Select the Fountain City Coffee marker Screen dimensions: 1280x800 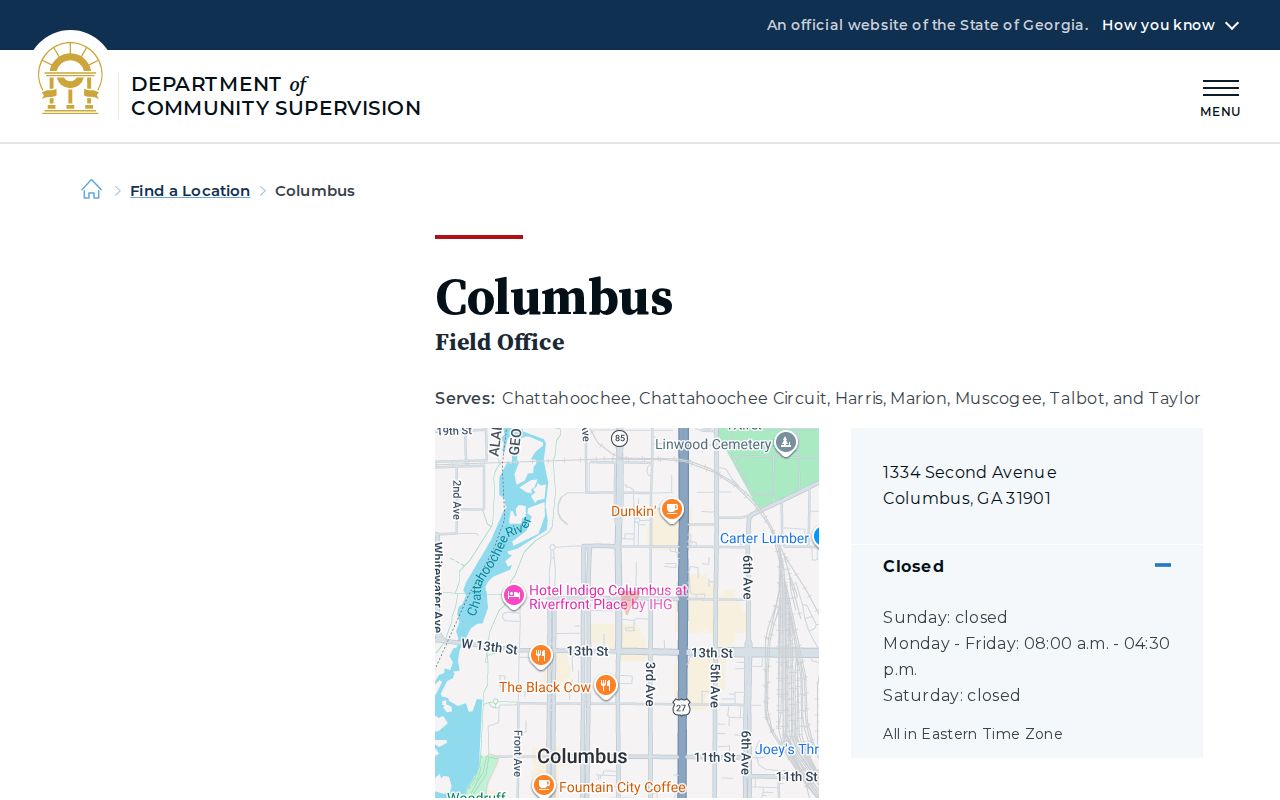pyautogui.click(x=543, y=785)
